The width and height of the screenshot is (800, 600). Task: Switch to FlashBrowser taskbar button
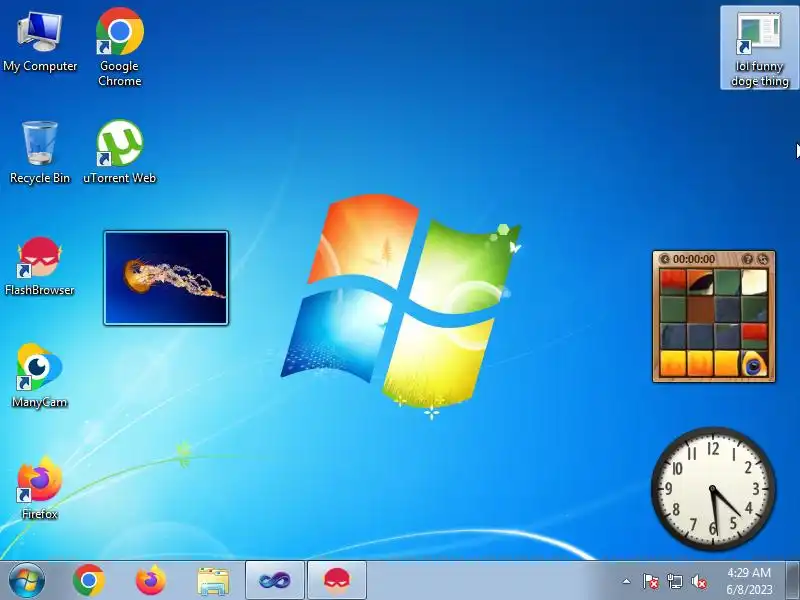click(337, 580)
